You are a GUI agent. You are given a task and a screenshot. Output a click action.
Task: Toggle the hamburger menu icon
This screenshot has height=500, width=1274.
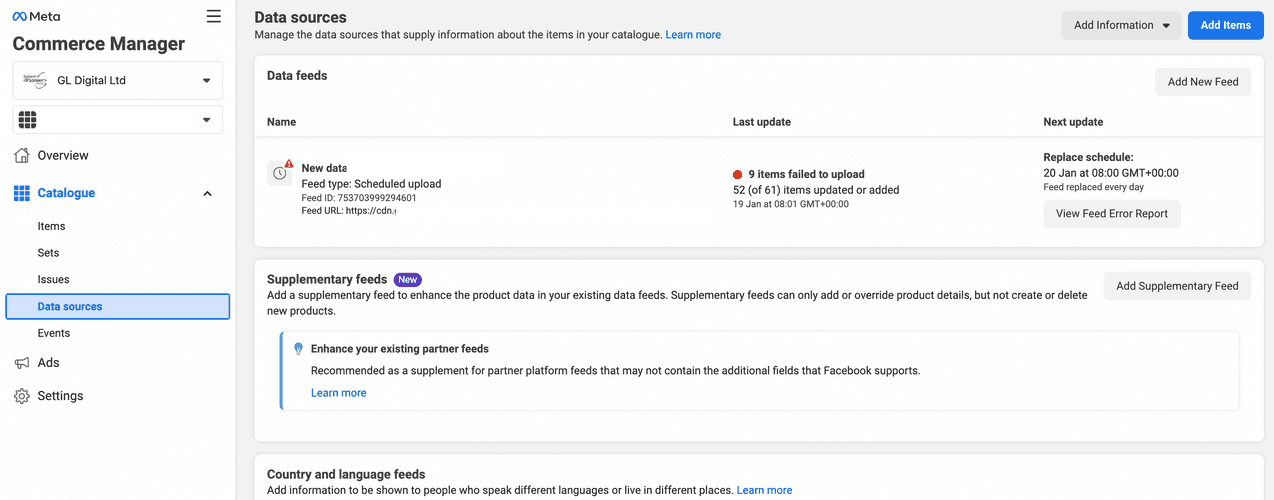click(x=213, y=16)
